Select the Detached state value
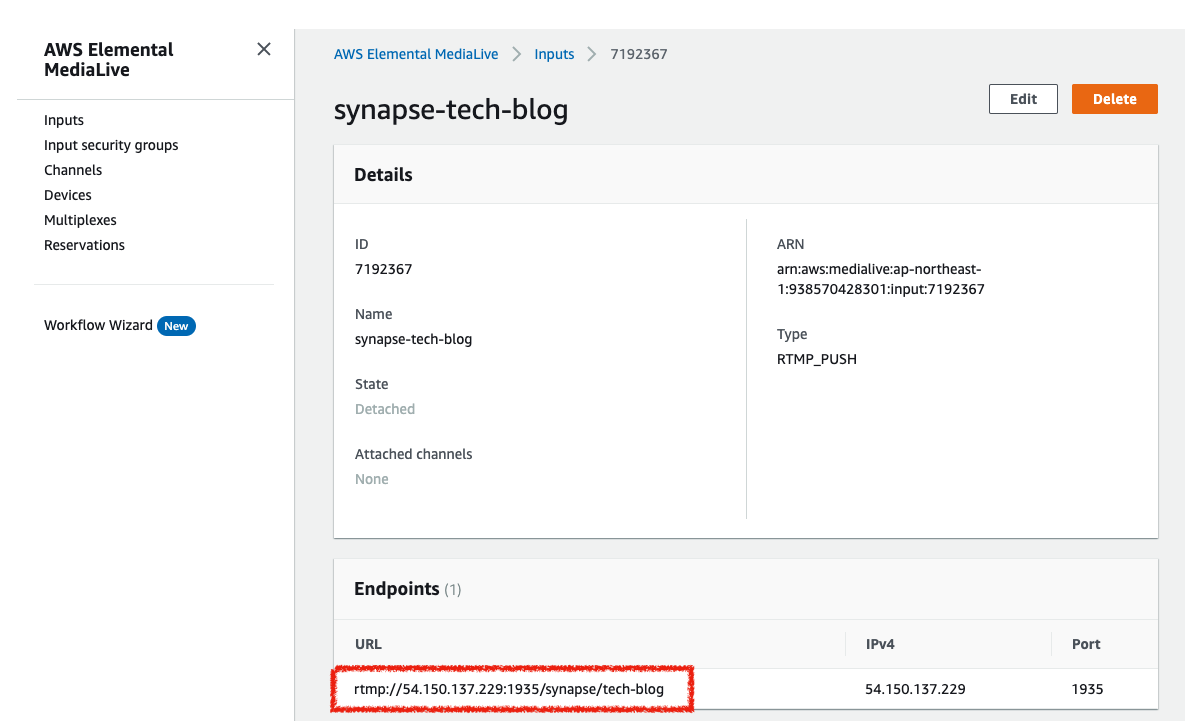This screenshot has height=724, width=1200. click(x=385, y=409)
